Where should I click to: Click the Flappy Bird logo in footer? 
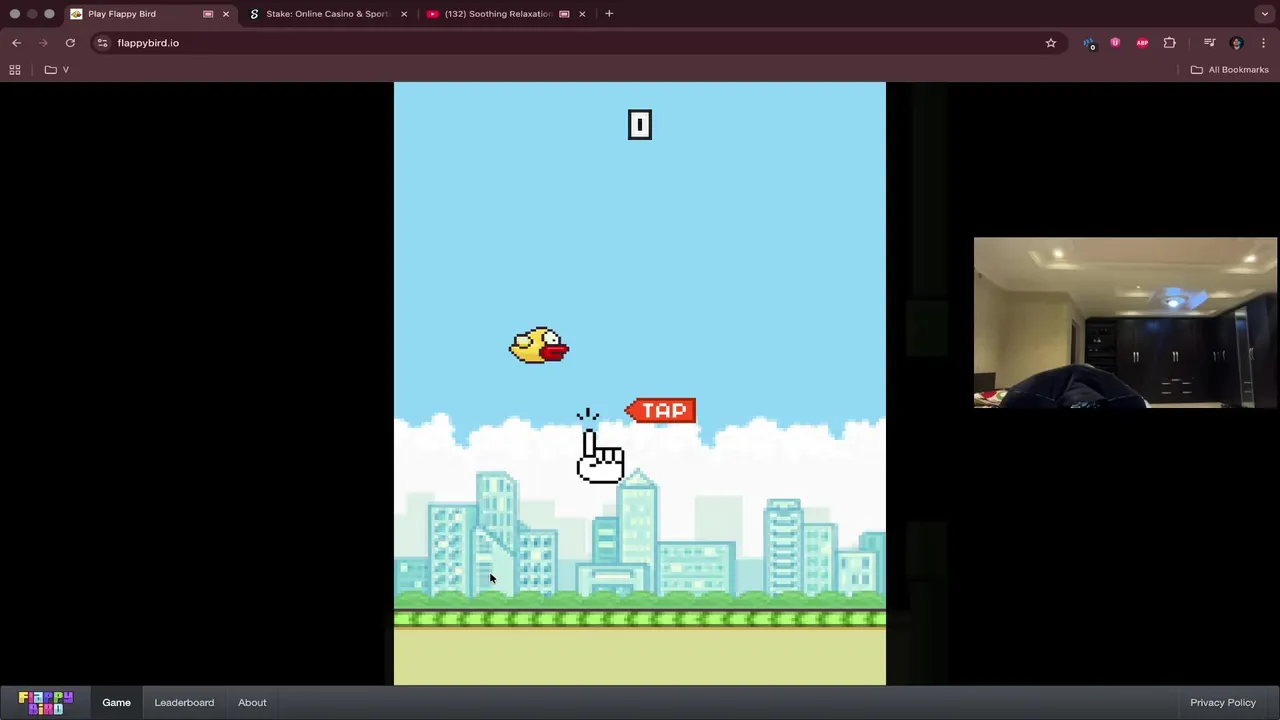(46, 702)
